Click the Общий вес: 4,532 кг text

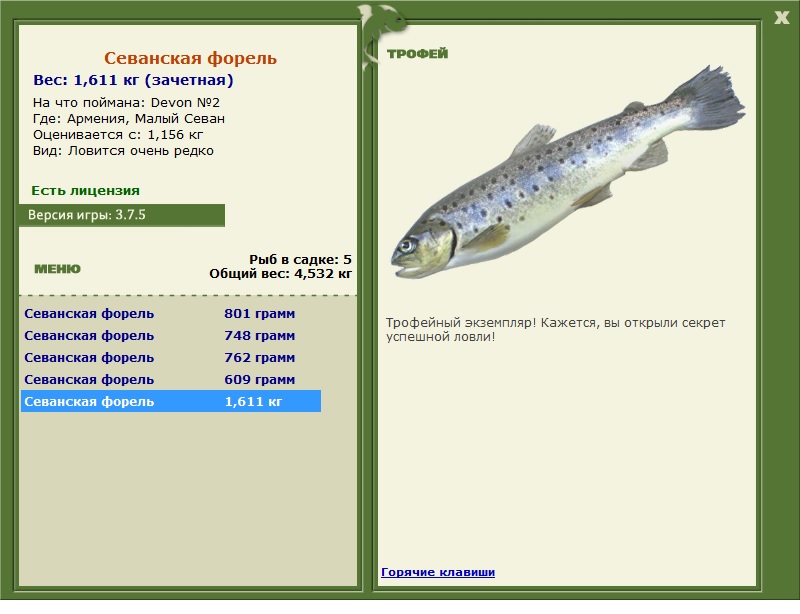tap(281, 274)
